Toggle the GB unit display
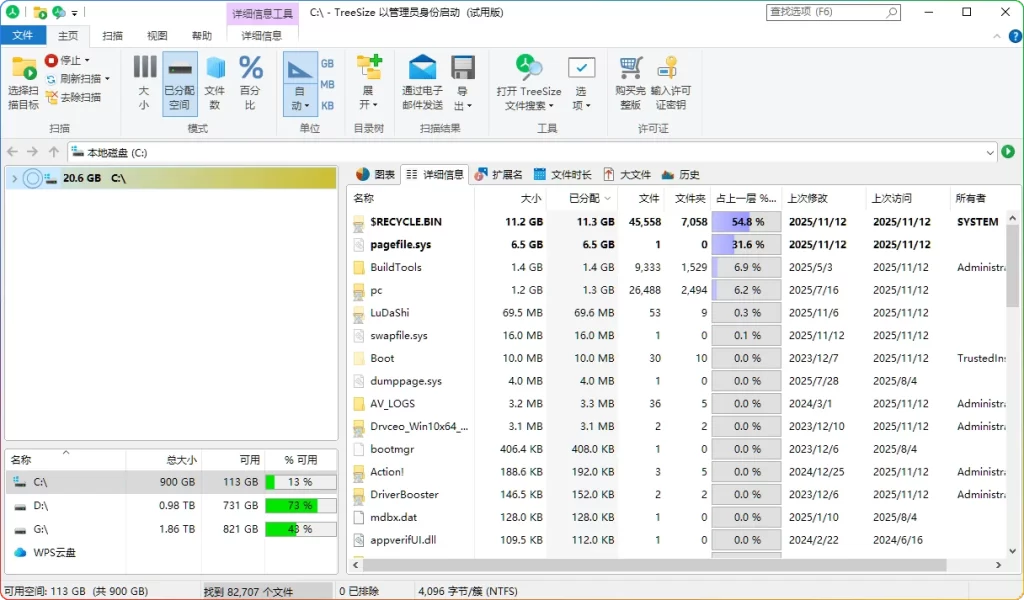Image resolution: width=1024 pixels, height=600 pixels. (x=325, y=62)
